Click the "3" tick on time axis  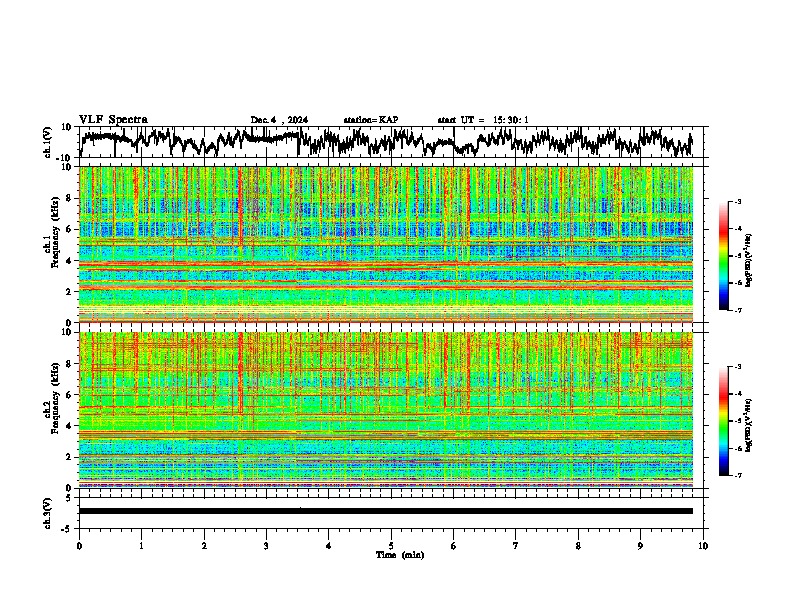tap(266, 546)
